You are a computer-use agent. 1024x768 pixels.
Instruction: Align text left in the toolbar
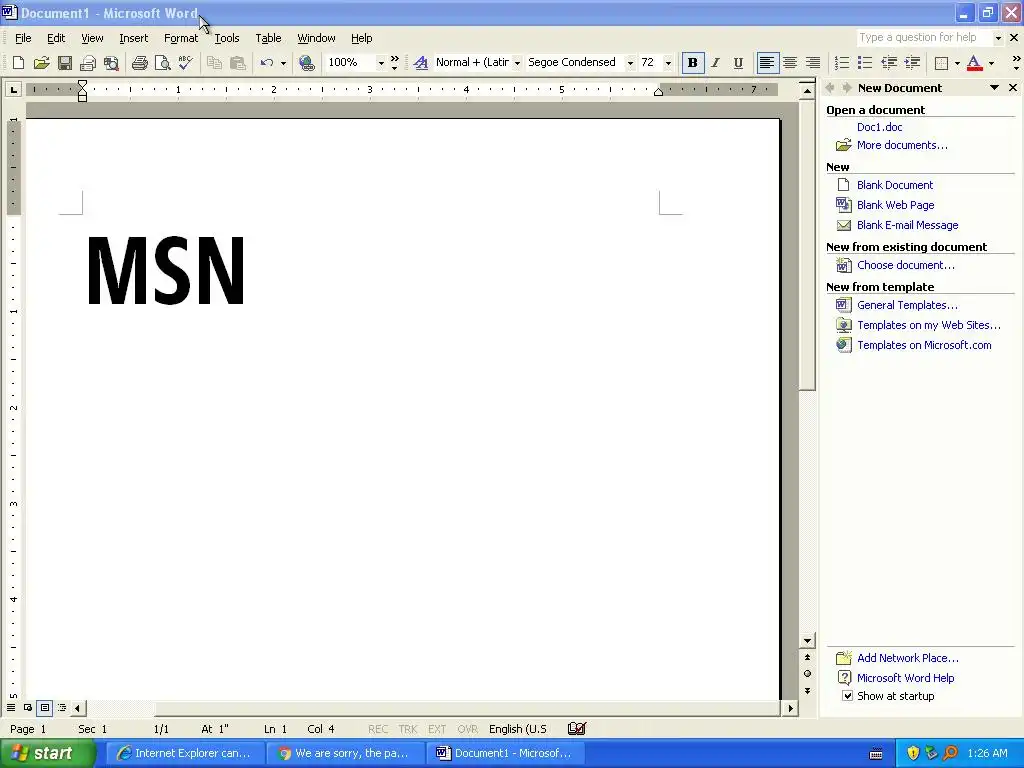767,63
